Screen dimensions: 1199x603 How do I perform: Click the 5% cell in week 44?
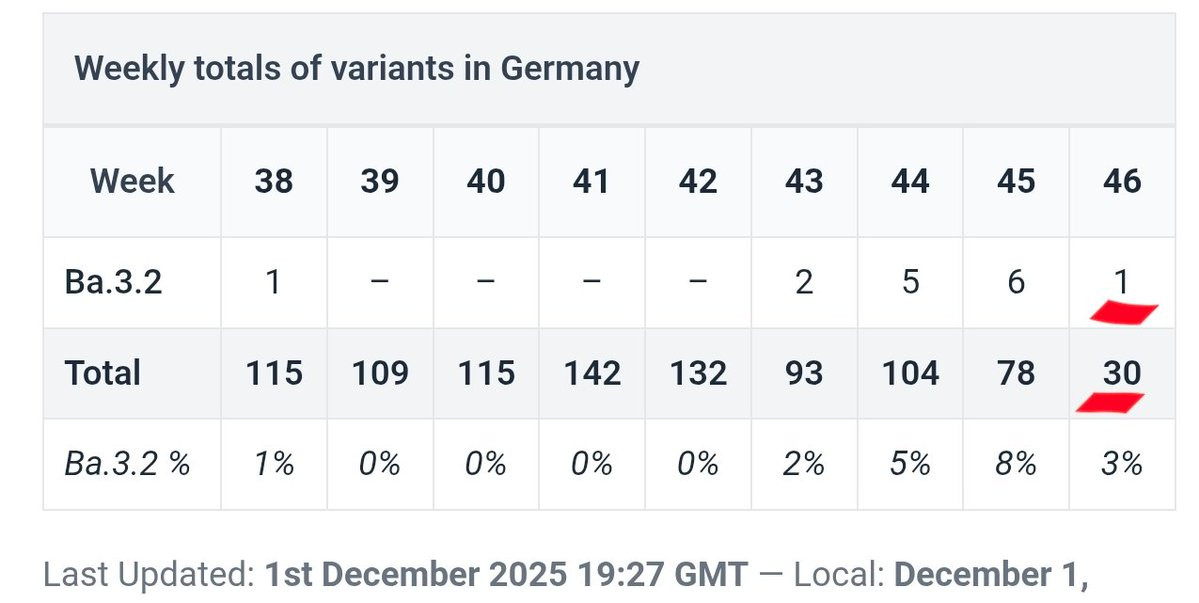point(909,464)
